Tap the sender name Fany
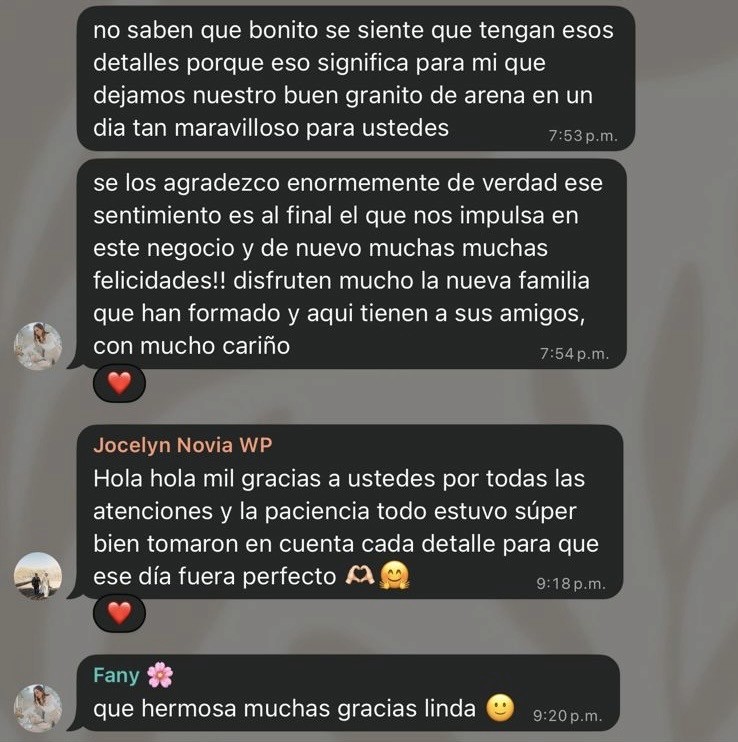Image resolution: width=738 pixels, height=742 pixels. tap(116, 675)
